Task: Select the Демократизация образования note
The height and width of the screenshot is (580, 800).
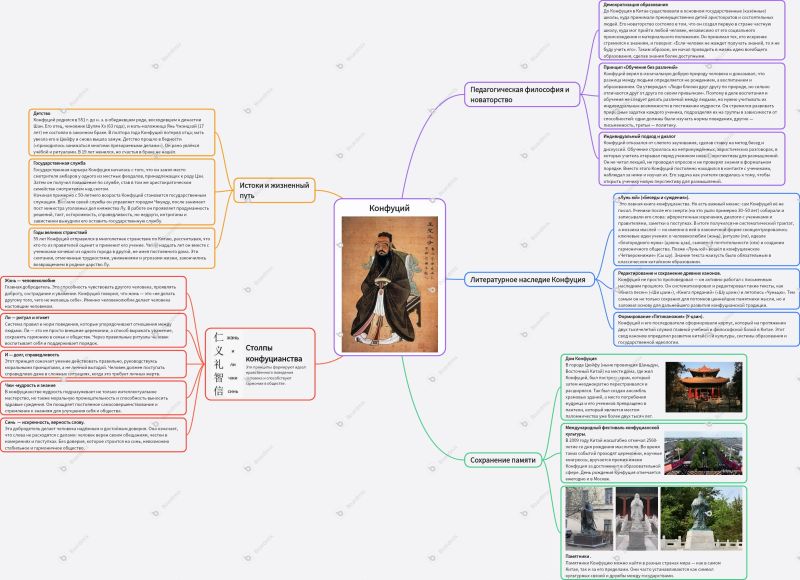Action: (692, 31)
